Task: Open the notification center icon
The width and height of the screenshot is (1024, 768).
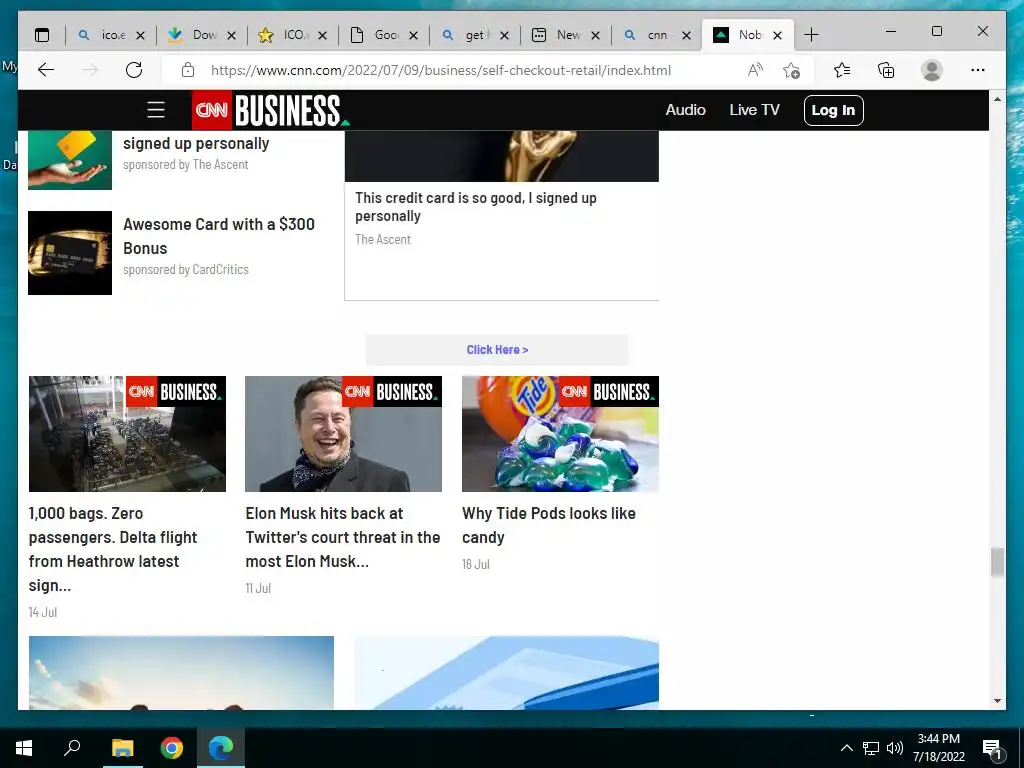Action: [x=992, y=749]
